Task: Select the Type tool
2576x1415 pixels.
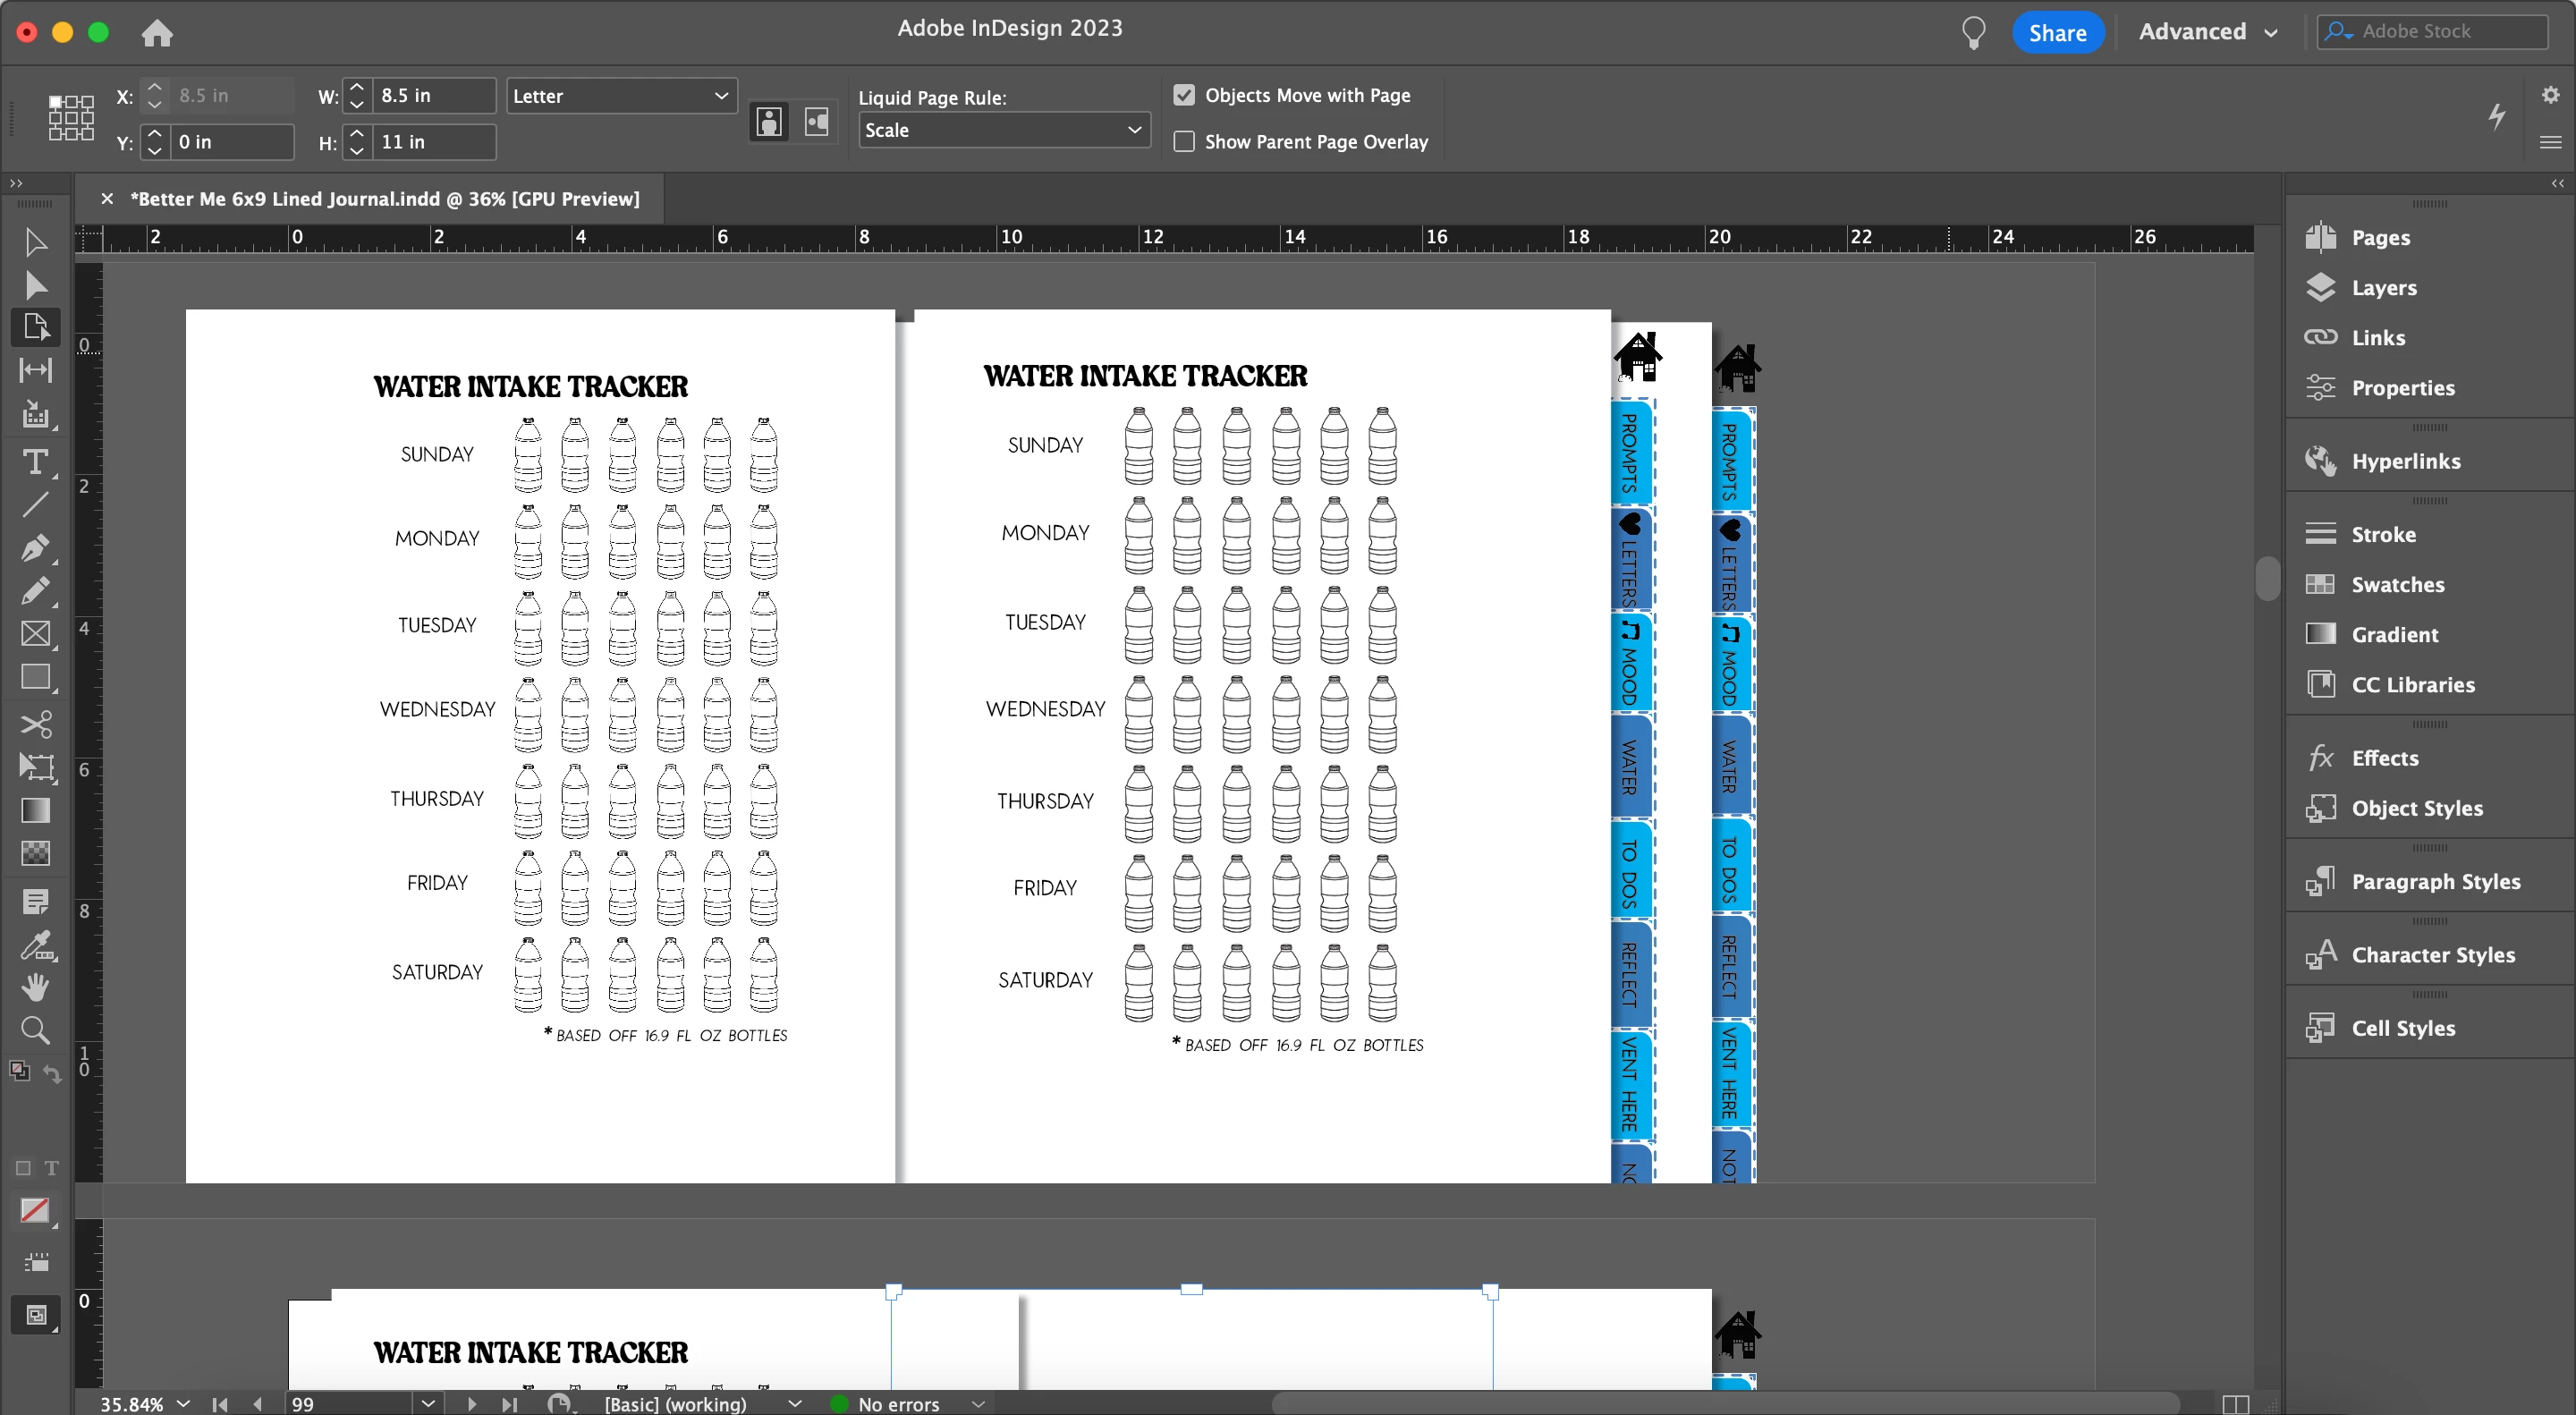Action: coord(35,462)
